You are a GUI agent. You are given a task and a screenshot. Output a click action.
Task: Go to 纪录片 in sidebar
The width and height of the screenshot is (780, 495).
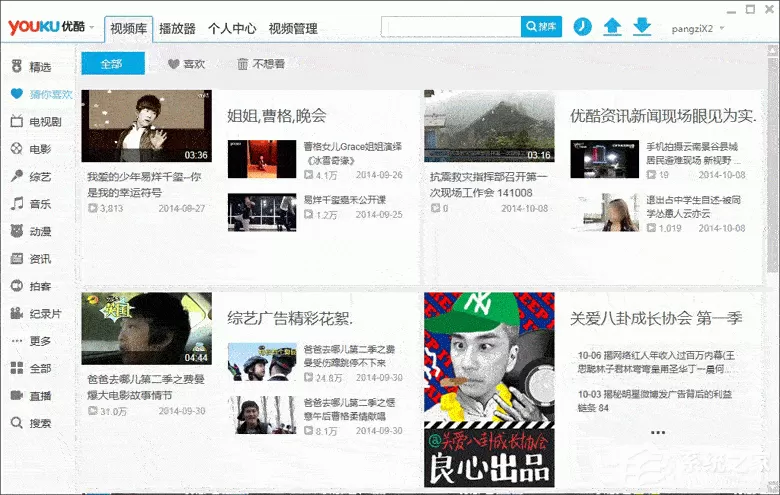[36, 313]
